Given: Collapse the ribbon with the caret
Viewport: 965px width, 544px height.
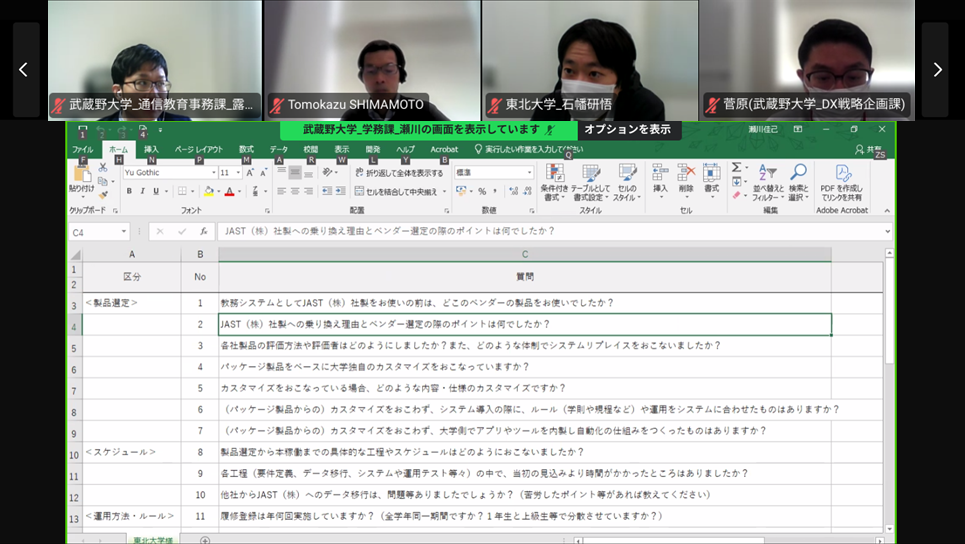Looking at the screenshot, I should 887,210.
